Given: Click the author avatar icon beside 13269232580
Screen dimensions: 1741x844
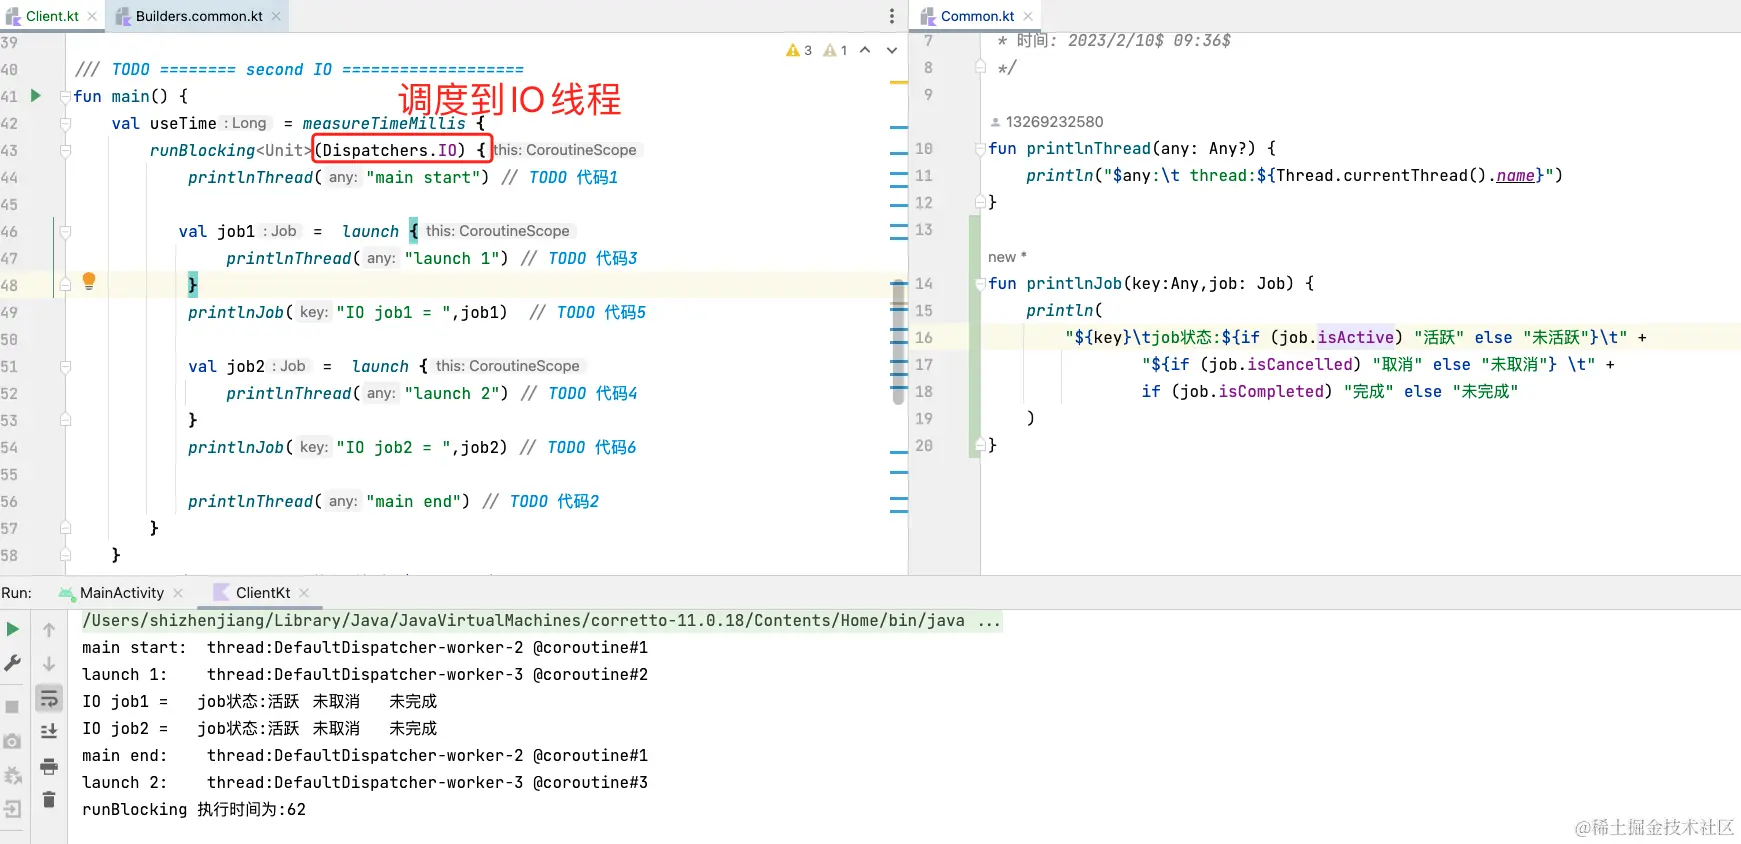Looking at the screenshot, I should pyautogui.click(x=995, y=122).
